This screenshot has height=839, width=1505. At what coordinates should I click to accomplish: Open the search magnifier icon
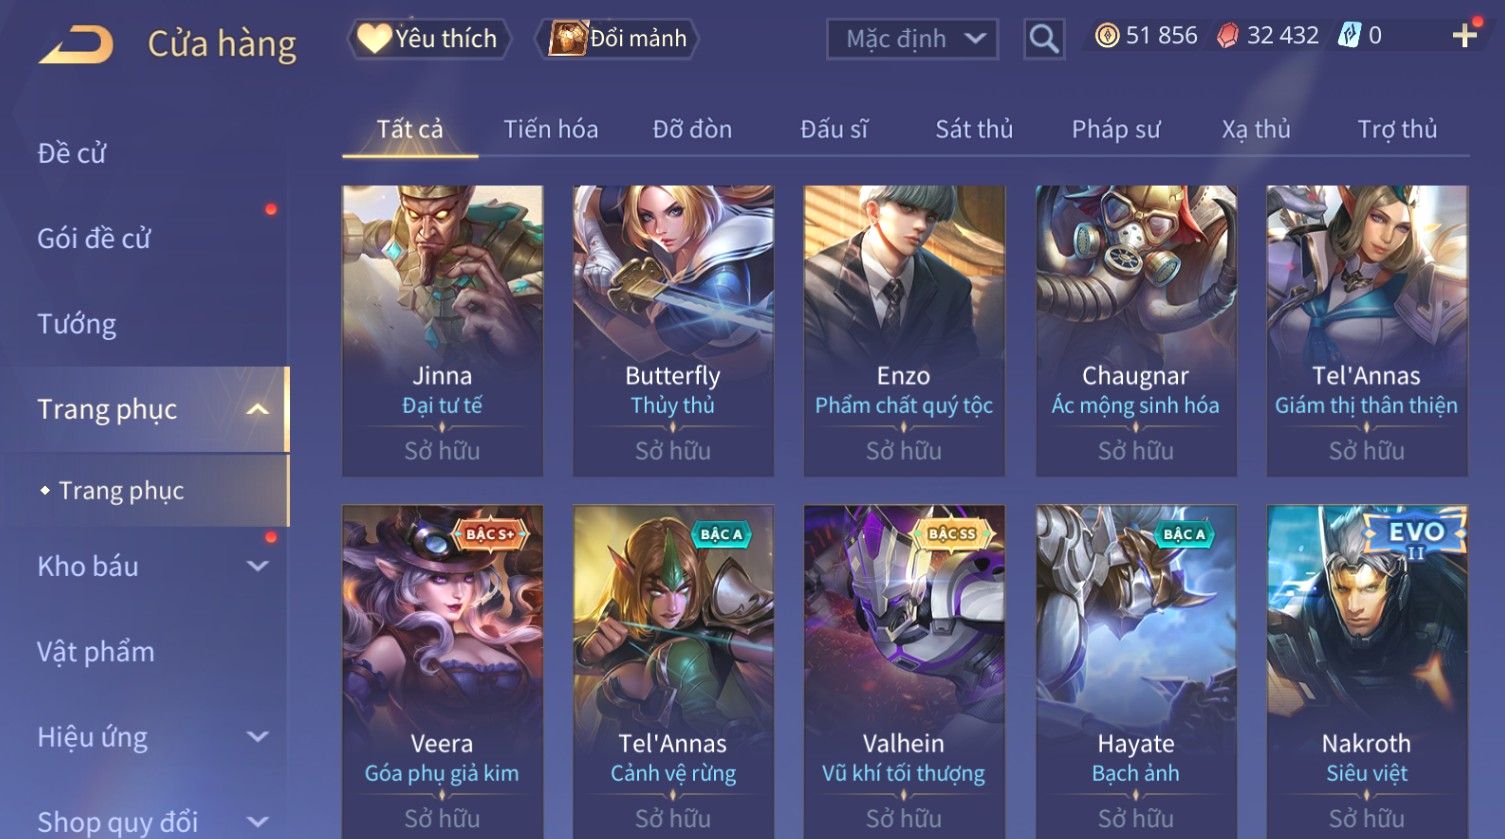pyautogui.click(x=1043, y=39)
